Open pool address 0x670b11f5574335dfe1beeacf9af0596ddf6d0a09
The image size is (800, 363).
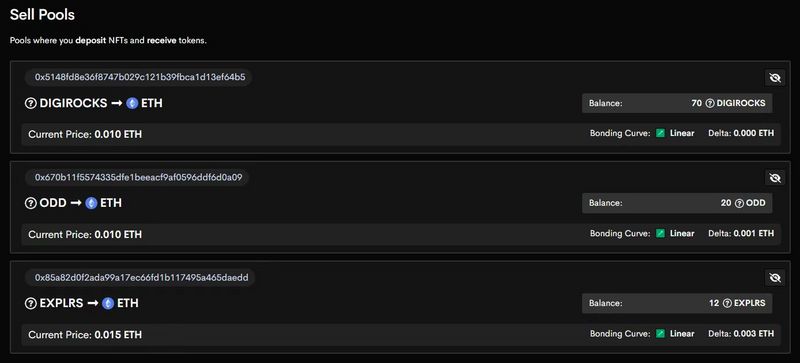[x=138, y=177]
